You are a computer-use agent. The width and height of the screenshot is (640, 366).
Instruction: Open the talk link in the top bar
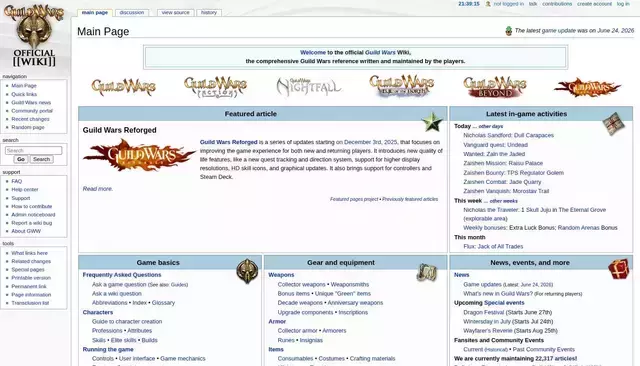(533, 4)
